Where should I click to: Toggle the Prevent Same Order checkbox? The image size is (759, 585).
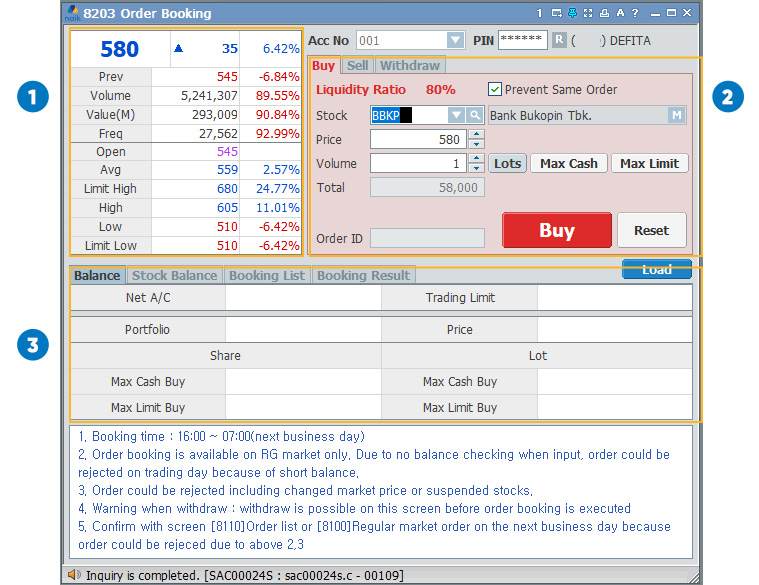494,89
